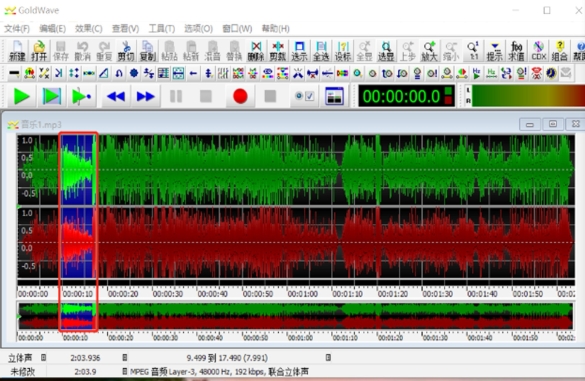Viewport: 585px width, 381px height.
Task: Click the 选显 zoom selection icon
Action: [x=386, y=51]
